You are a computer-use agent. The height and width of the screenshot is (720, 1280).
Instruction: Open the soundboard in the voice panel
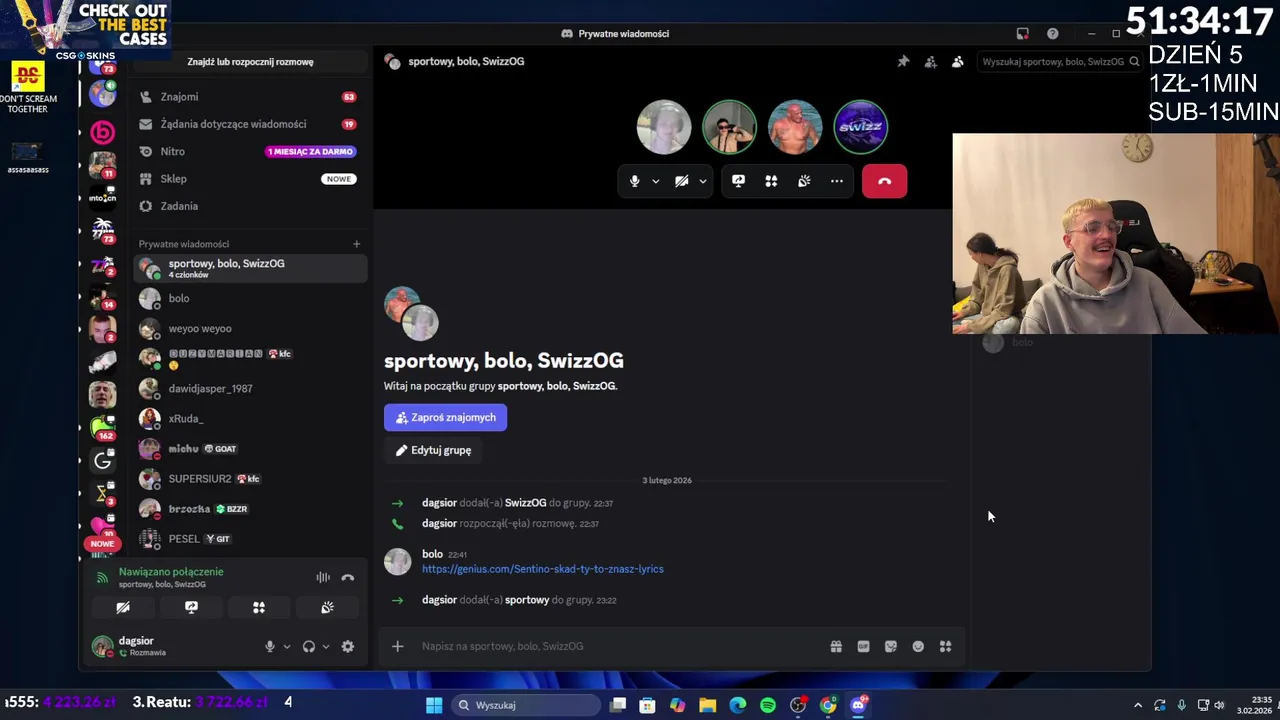pyautogui.click(x=327, y=607)
